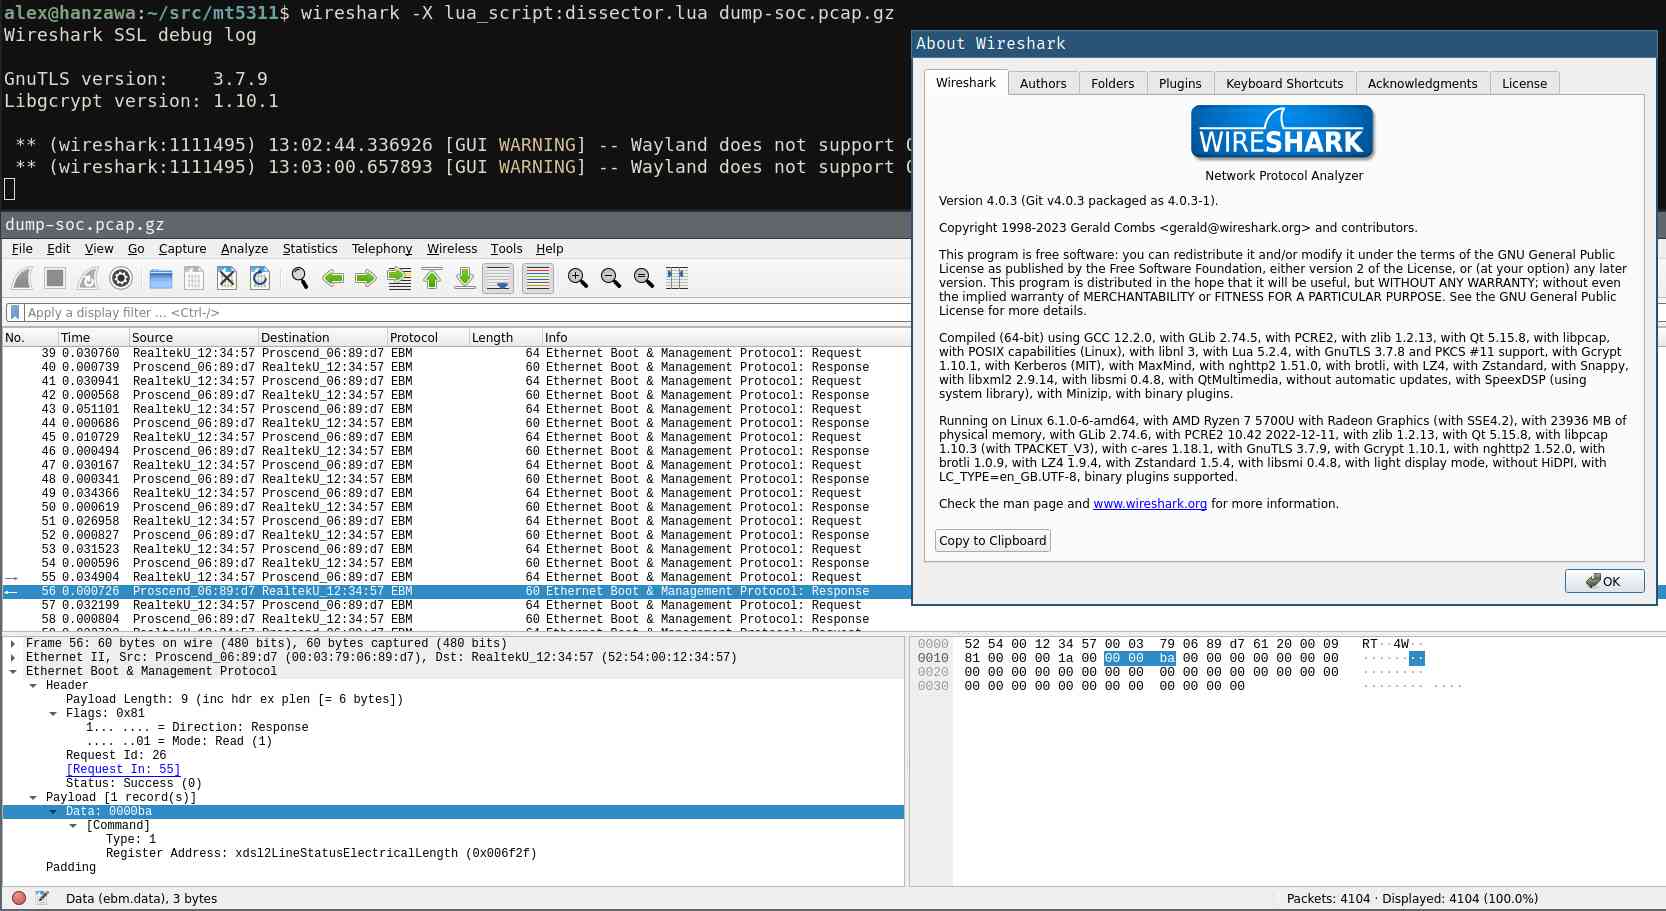1666x911 pixels.
Task: Open the Capture menu
Action: click(x=182, y=249)
